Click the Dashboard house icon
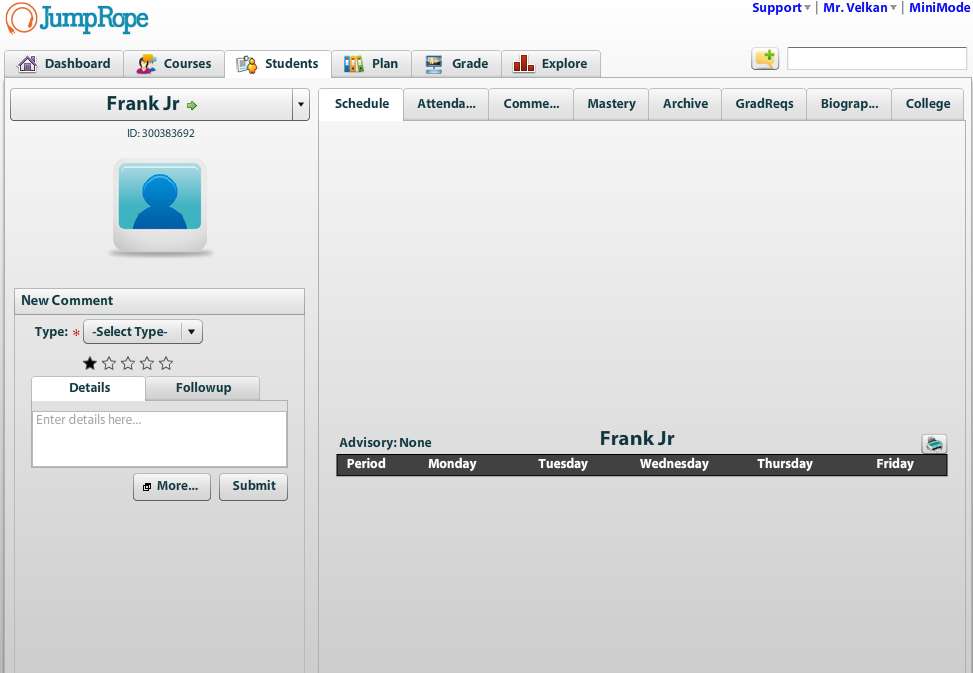This screenshot has height=673, width=973. tap(27, 63)
